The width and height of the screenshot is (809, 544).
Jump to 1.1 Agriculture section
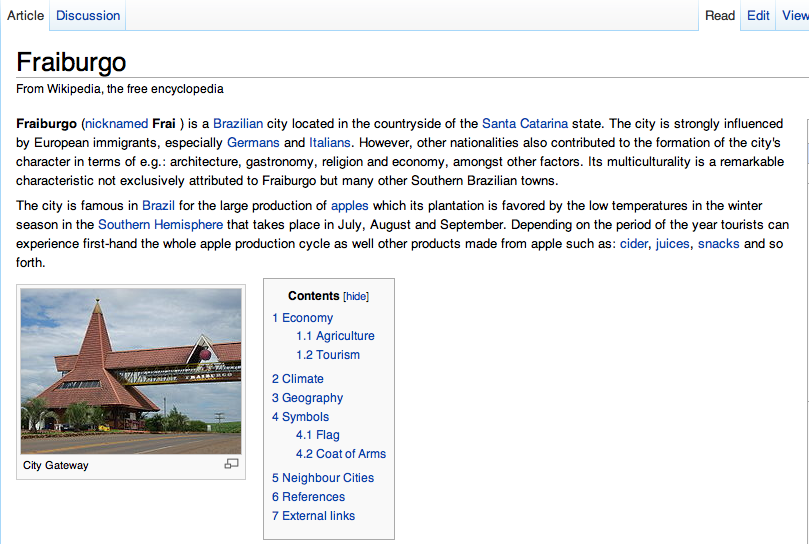click(335, 336)
